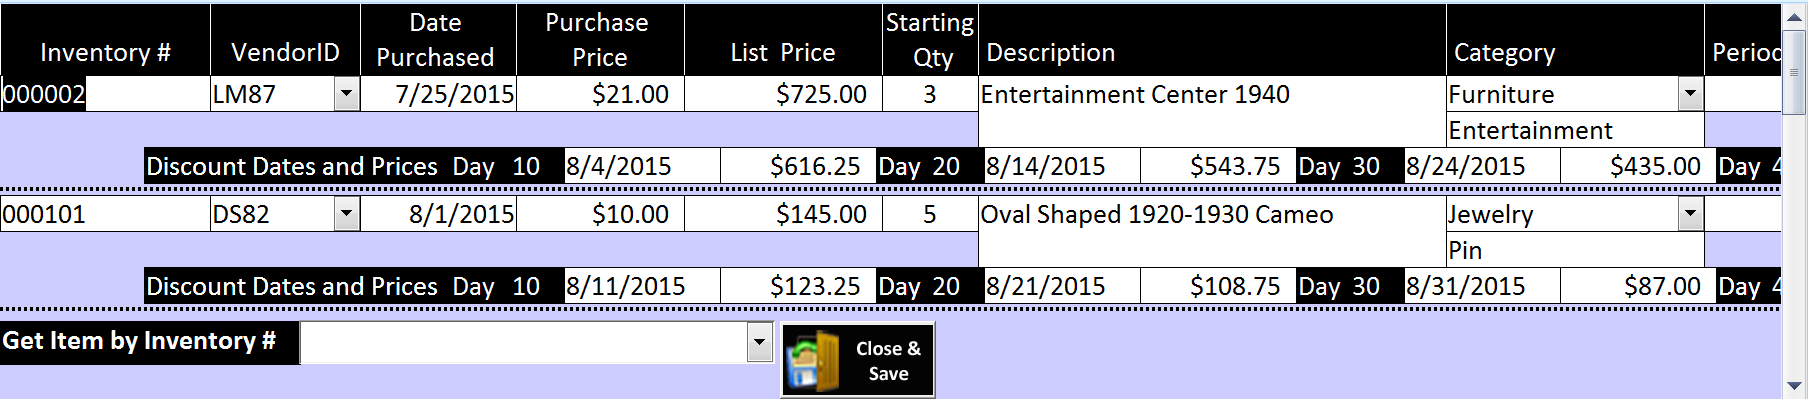
Task: Select Inventory # field 000002
Action: [x=105, y=94]
